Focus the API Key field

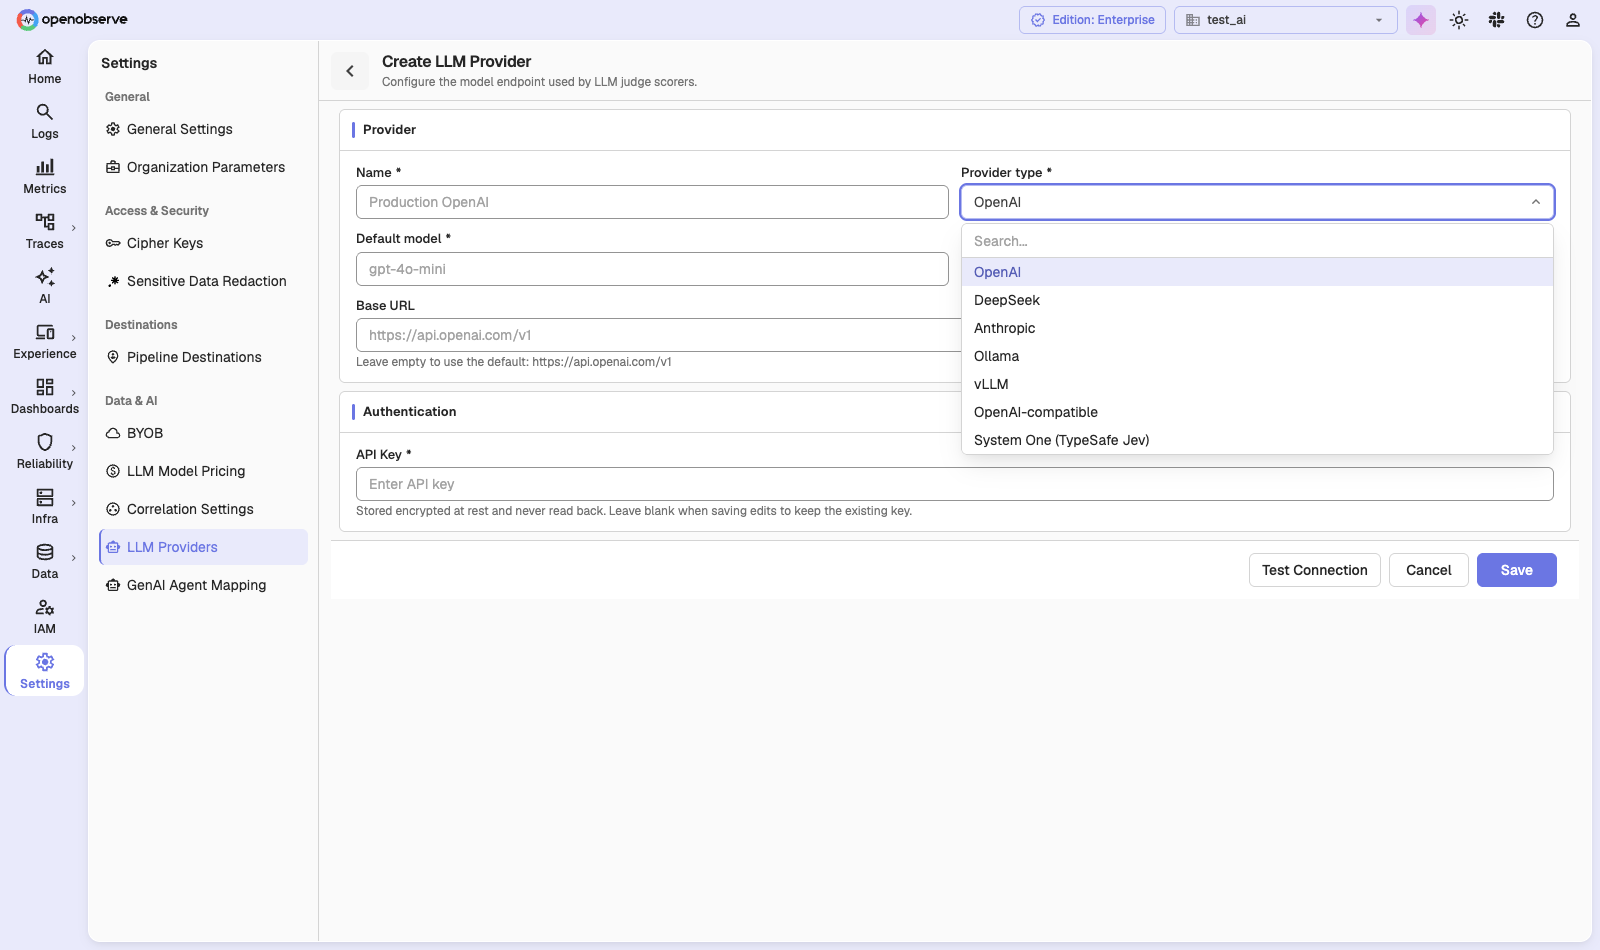coord(954,484)
